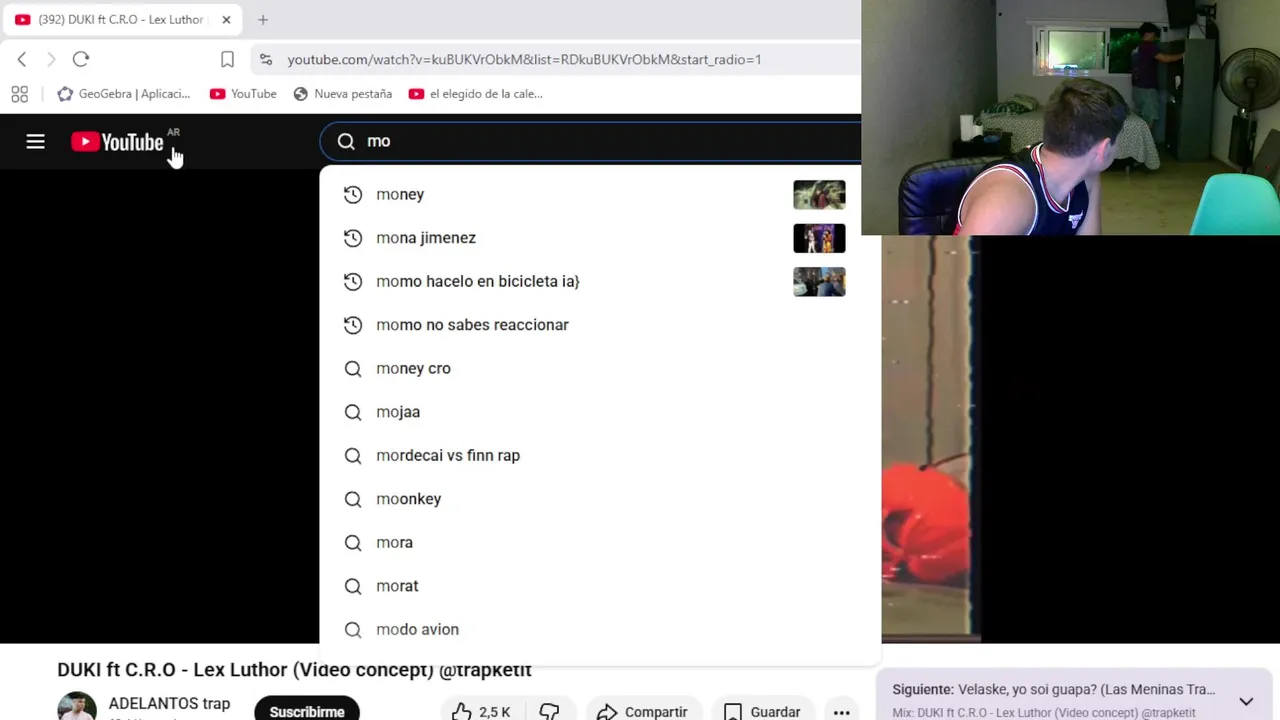The width and height of the screenshot is (1280, 720).
Task: Click search icon beside 'moonkey'
Action: pyautogui.click(x=353, y=499)
